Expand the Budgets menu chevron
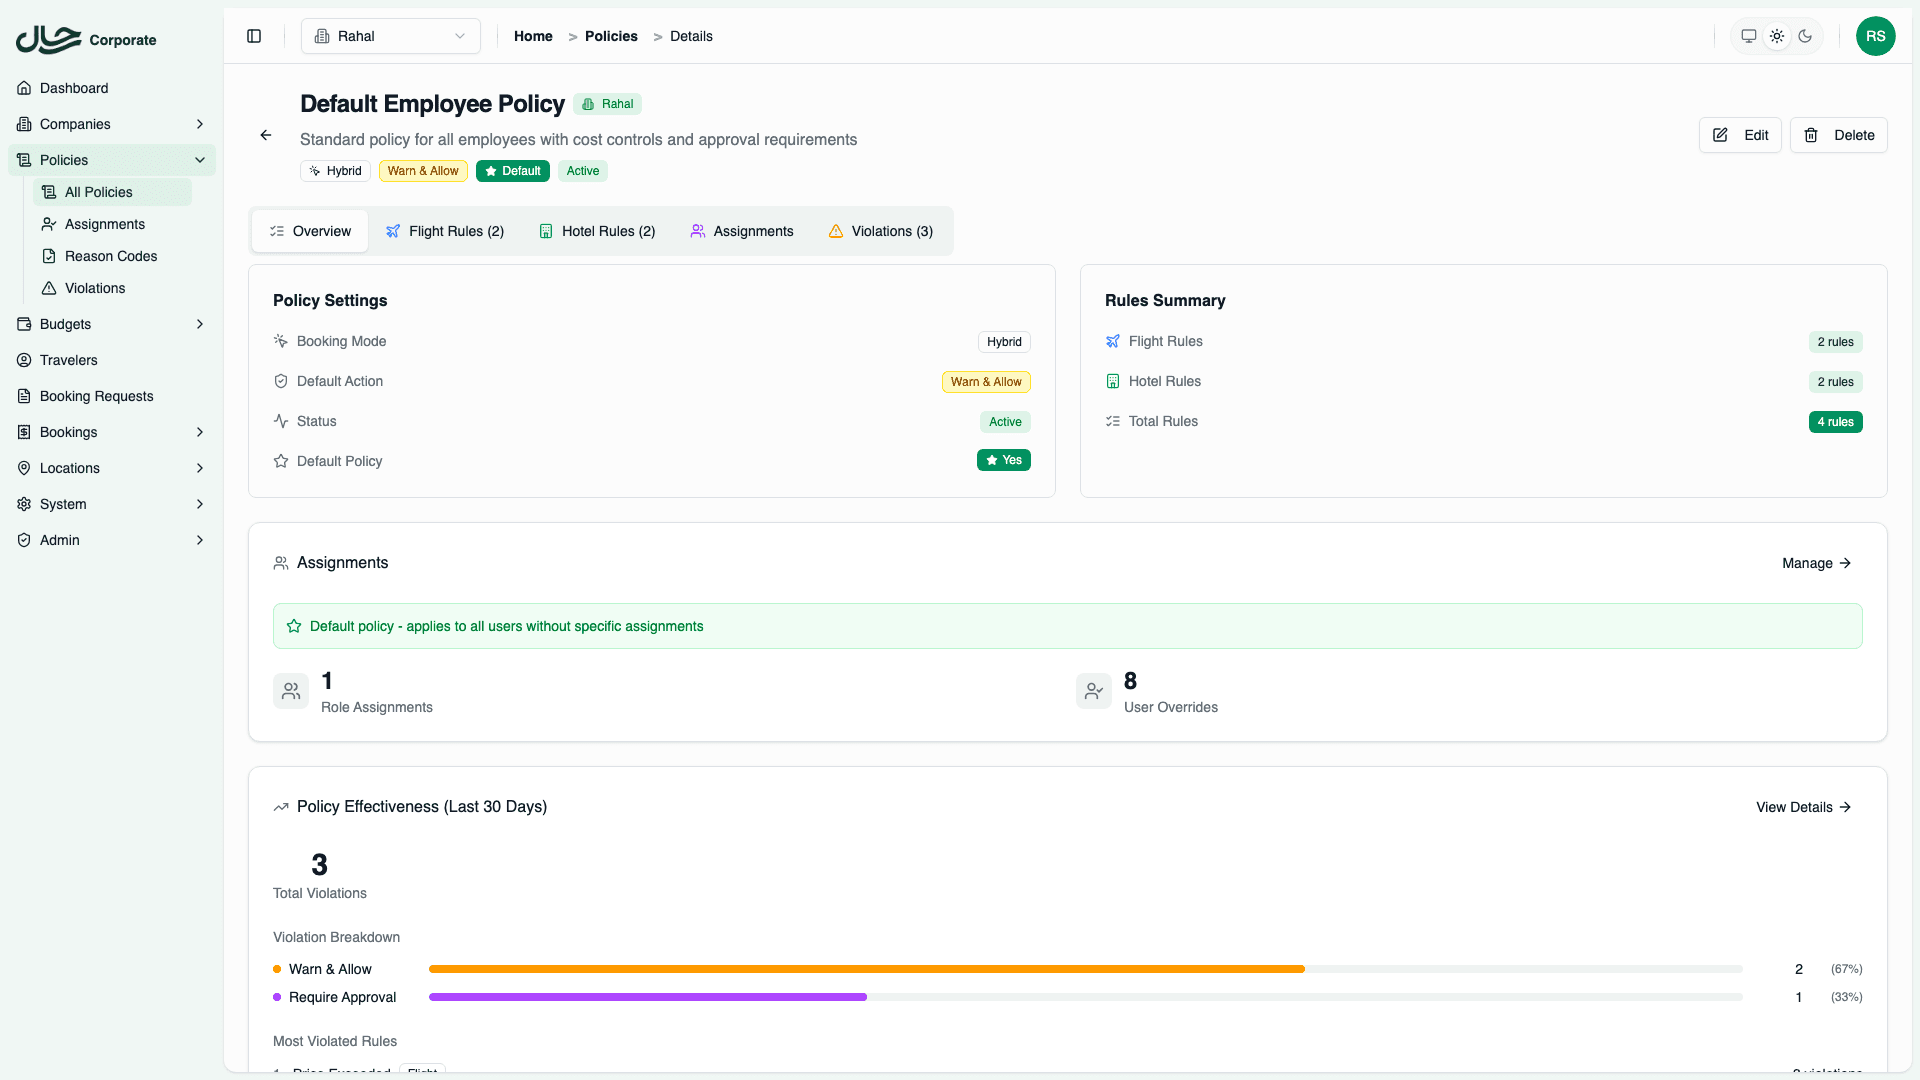The height and width of the screenshot is (1080, 1920). tap(200, 324)
